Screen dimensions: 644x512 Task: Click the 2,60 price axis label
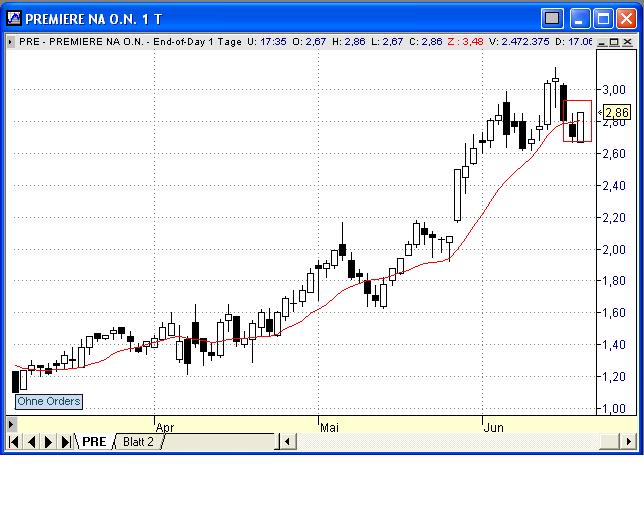click(x=614, y=154)
